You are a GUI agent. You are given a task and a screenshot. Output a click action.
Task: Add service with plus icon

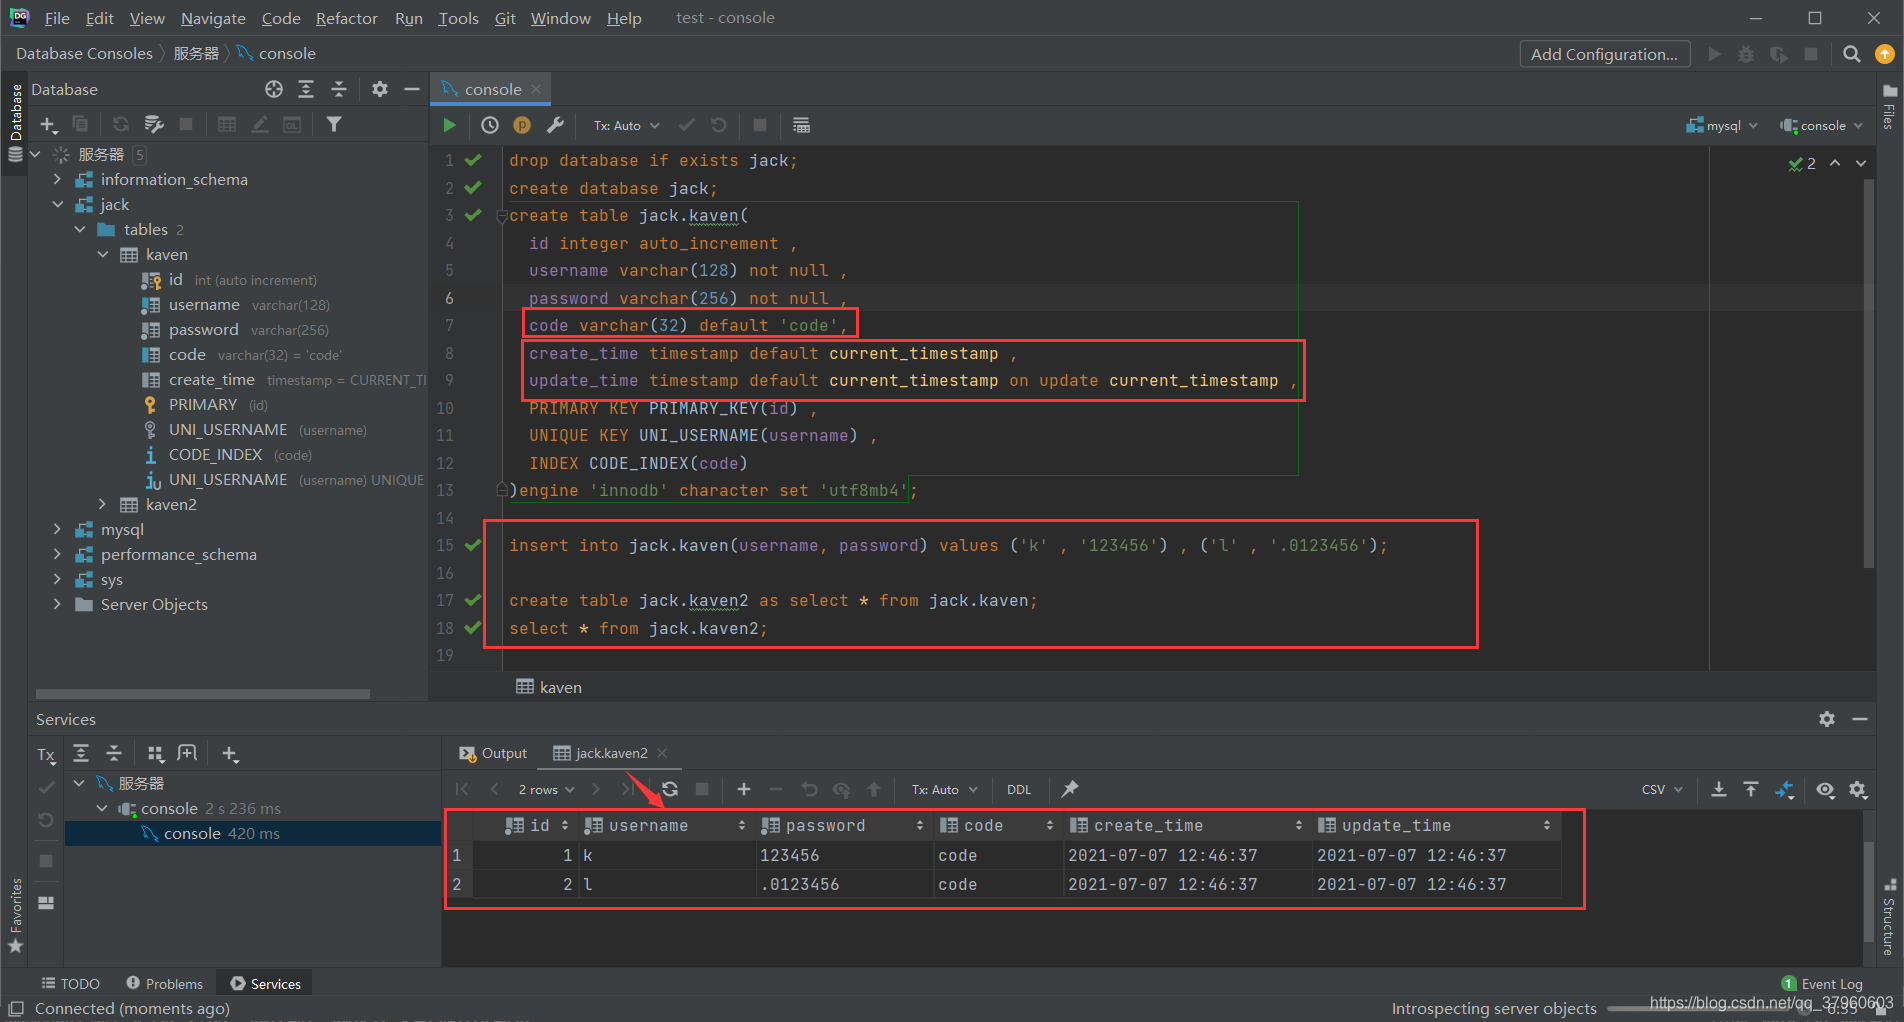(x=230, y=754)
